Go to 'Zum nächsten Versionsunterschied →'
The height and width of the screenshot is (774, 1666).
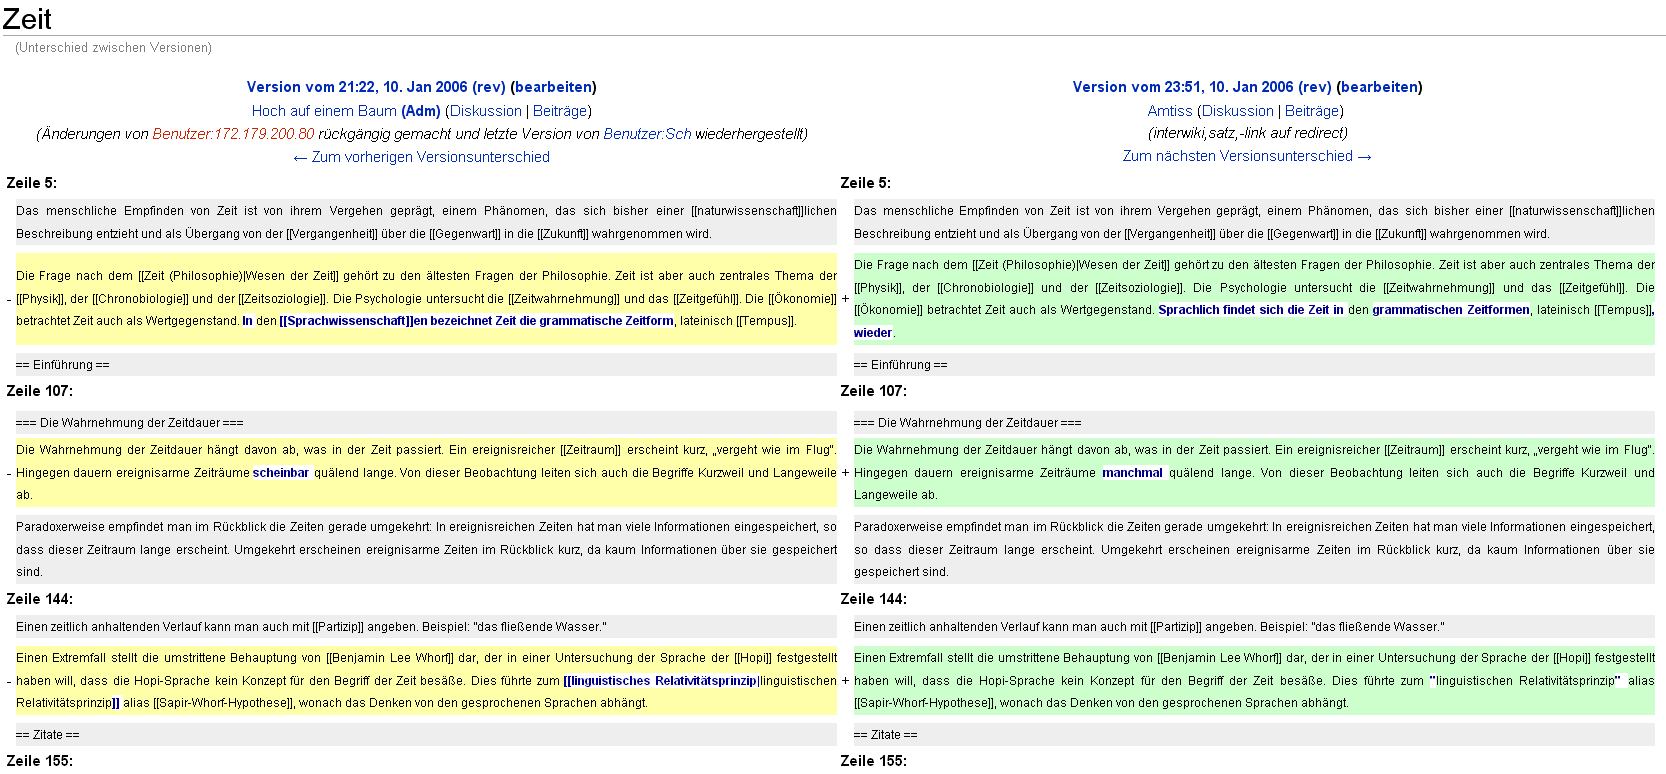(x=1246, y=156)
